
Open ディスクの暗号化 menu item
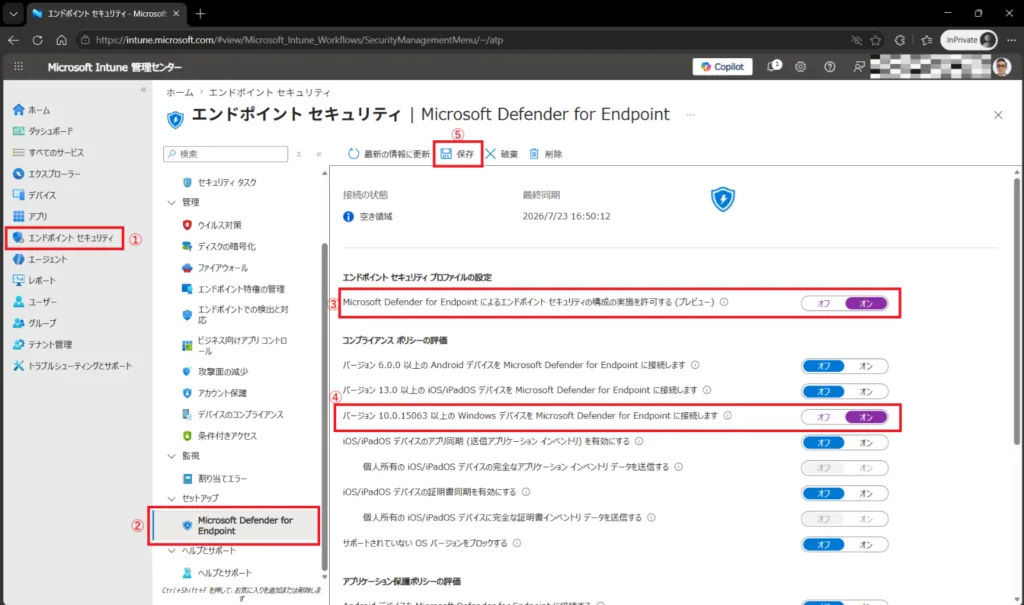point(219,246)
